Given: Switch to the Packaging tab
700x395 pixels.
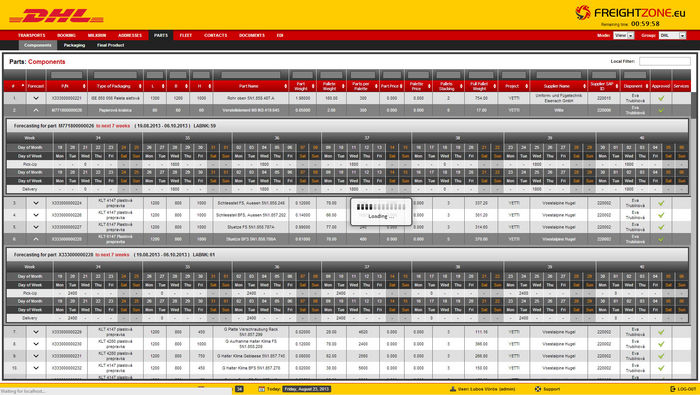Looking at the screenshot, I should click(x=74, y=45).
